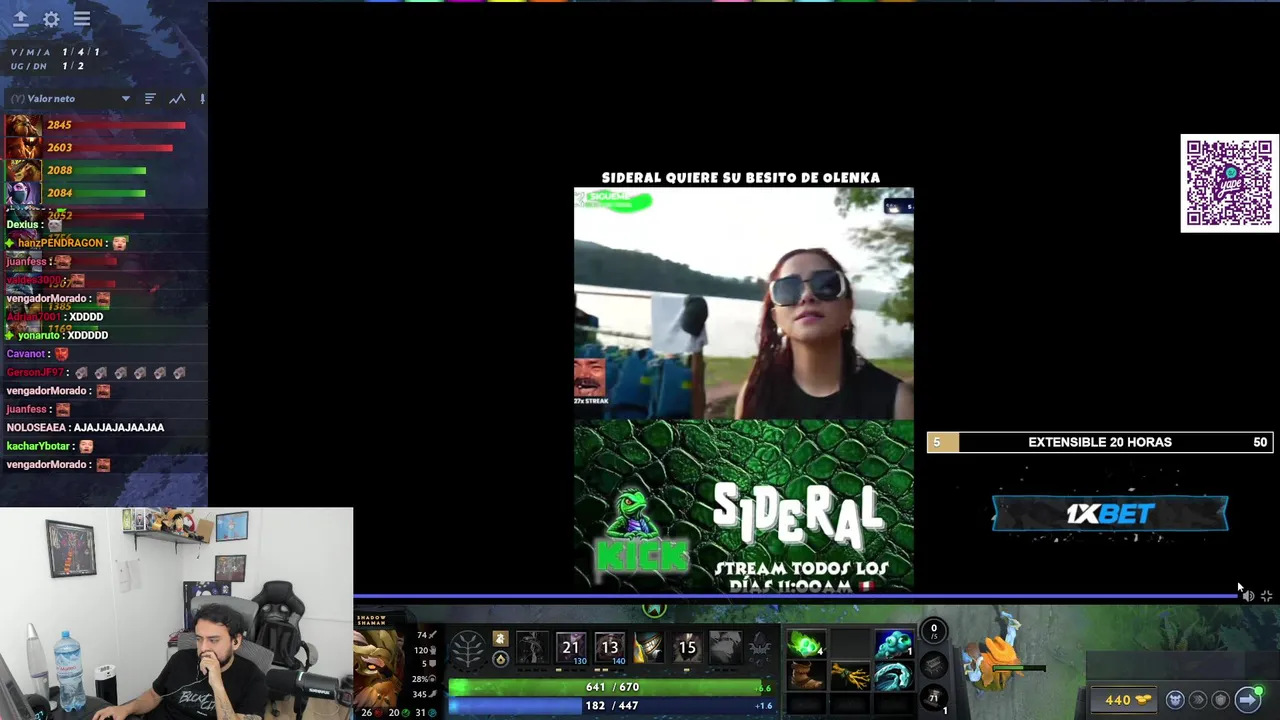1280x720 pixels.
Task: Click the "V / M / A" score line
Action: point(55,52)
